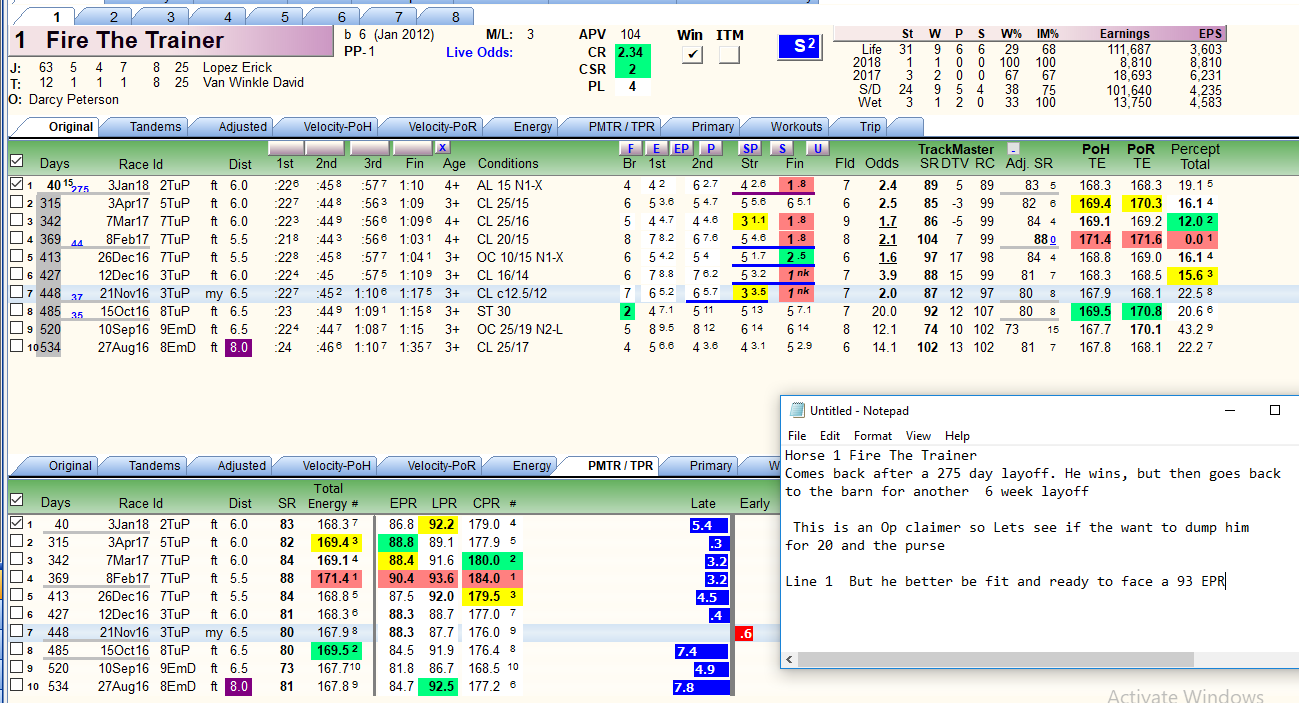Check upper row 4 checkbox for 8Feb17 race
Viewport: 1299px width, 703px height.
tap(15, 239)
